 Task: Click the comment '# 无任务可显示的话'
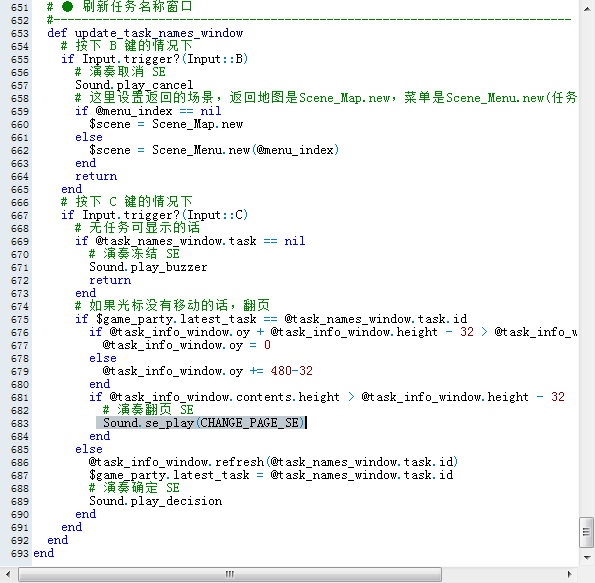[x=137, y=228]
